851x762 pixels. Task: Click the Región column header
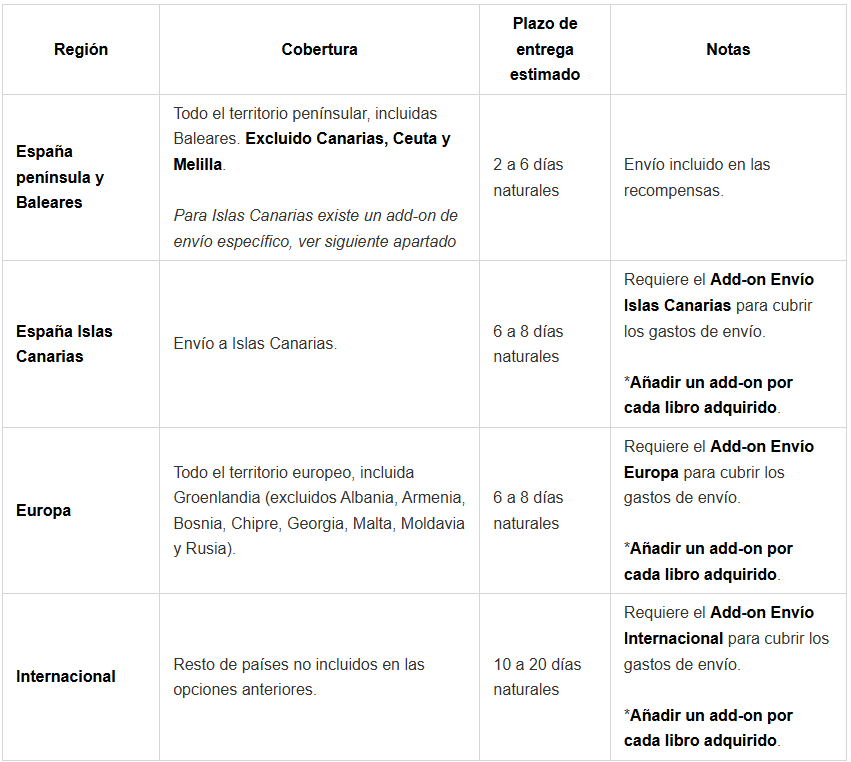pos(81,49)
